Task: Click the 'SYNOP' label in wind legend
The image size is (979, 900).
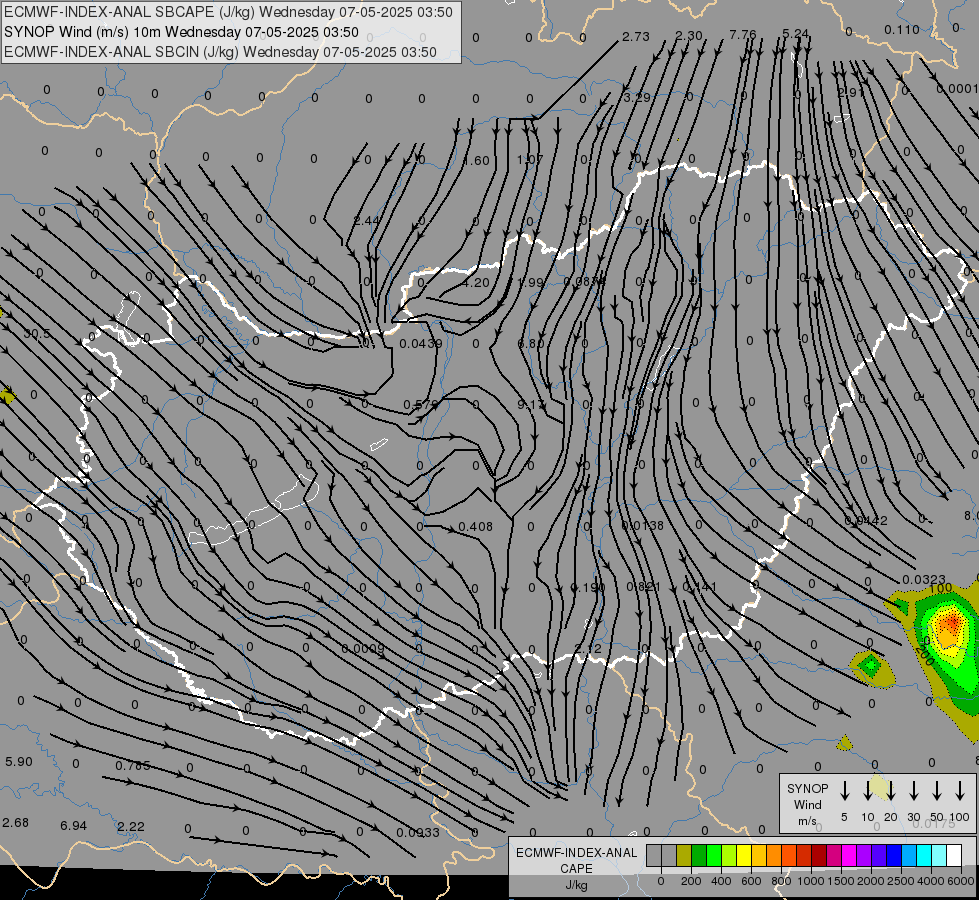Action: coord(807,788)
